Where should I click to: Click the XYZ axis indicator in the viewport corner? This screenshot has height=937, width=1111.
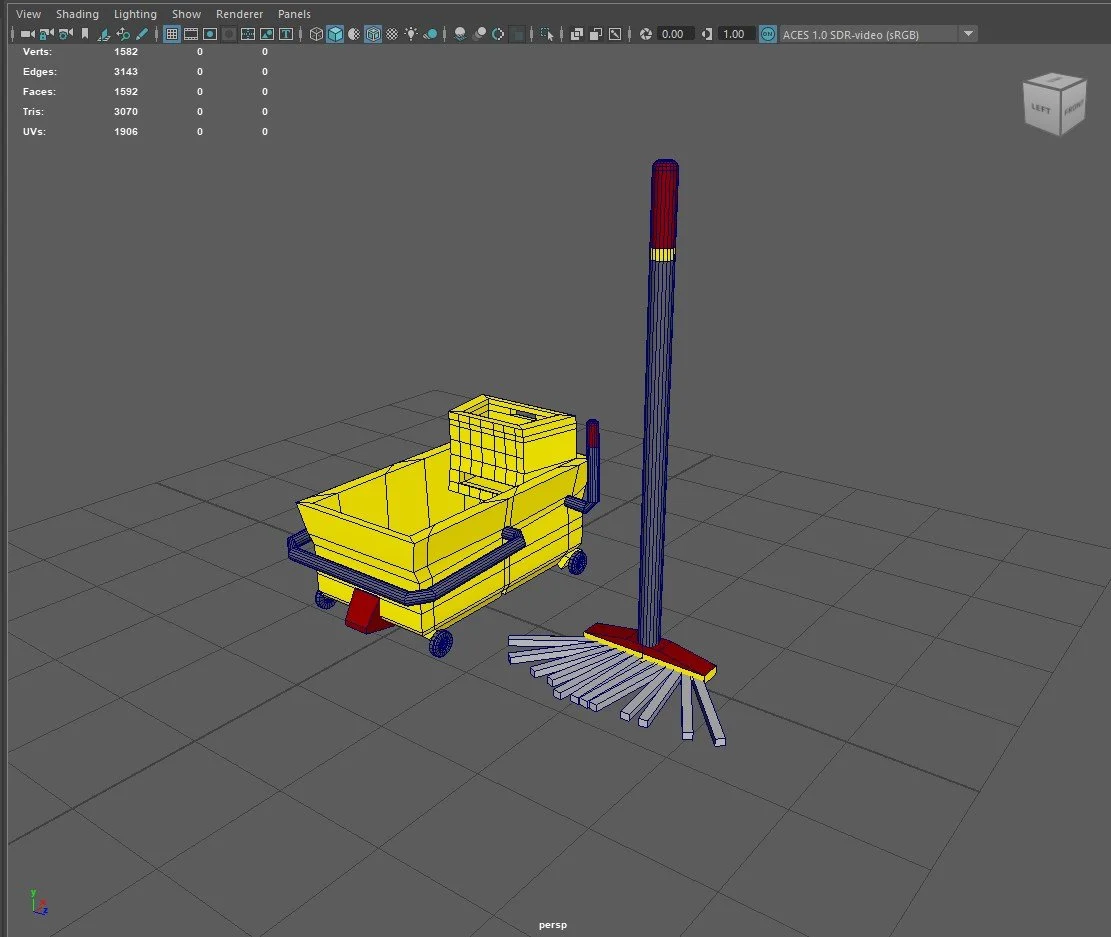pyautogui.click(x=38, y=902)
